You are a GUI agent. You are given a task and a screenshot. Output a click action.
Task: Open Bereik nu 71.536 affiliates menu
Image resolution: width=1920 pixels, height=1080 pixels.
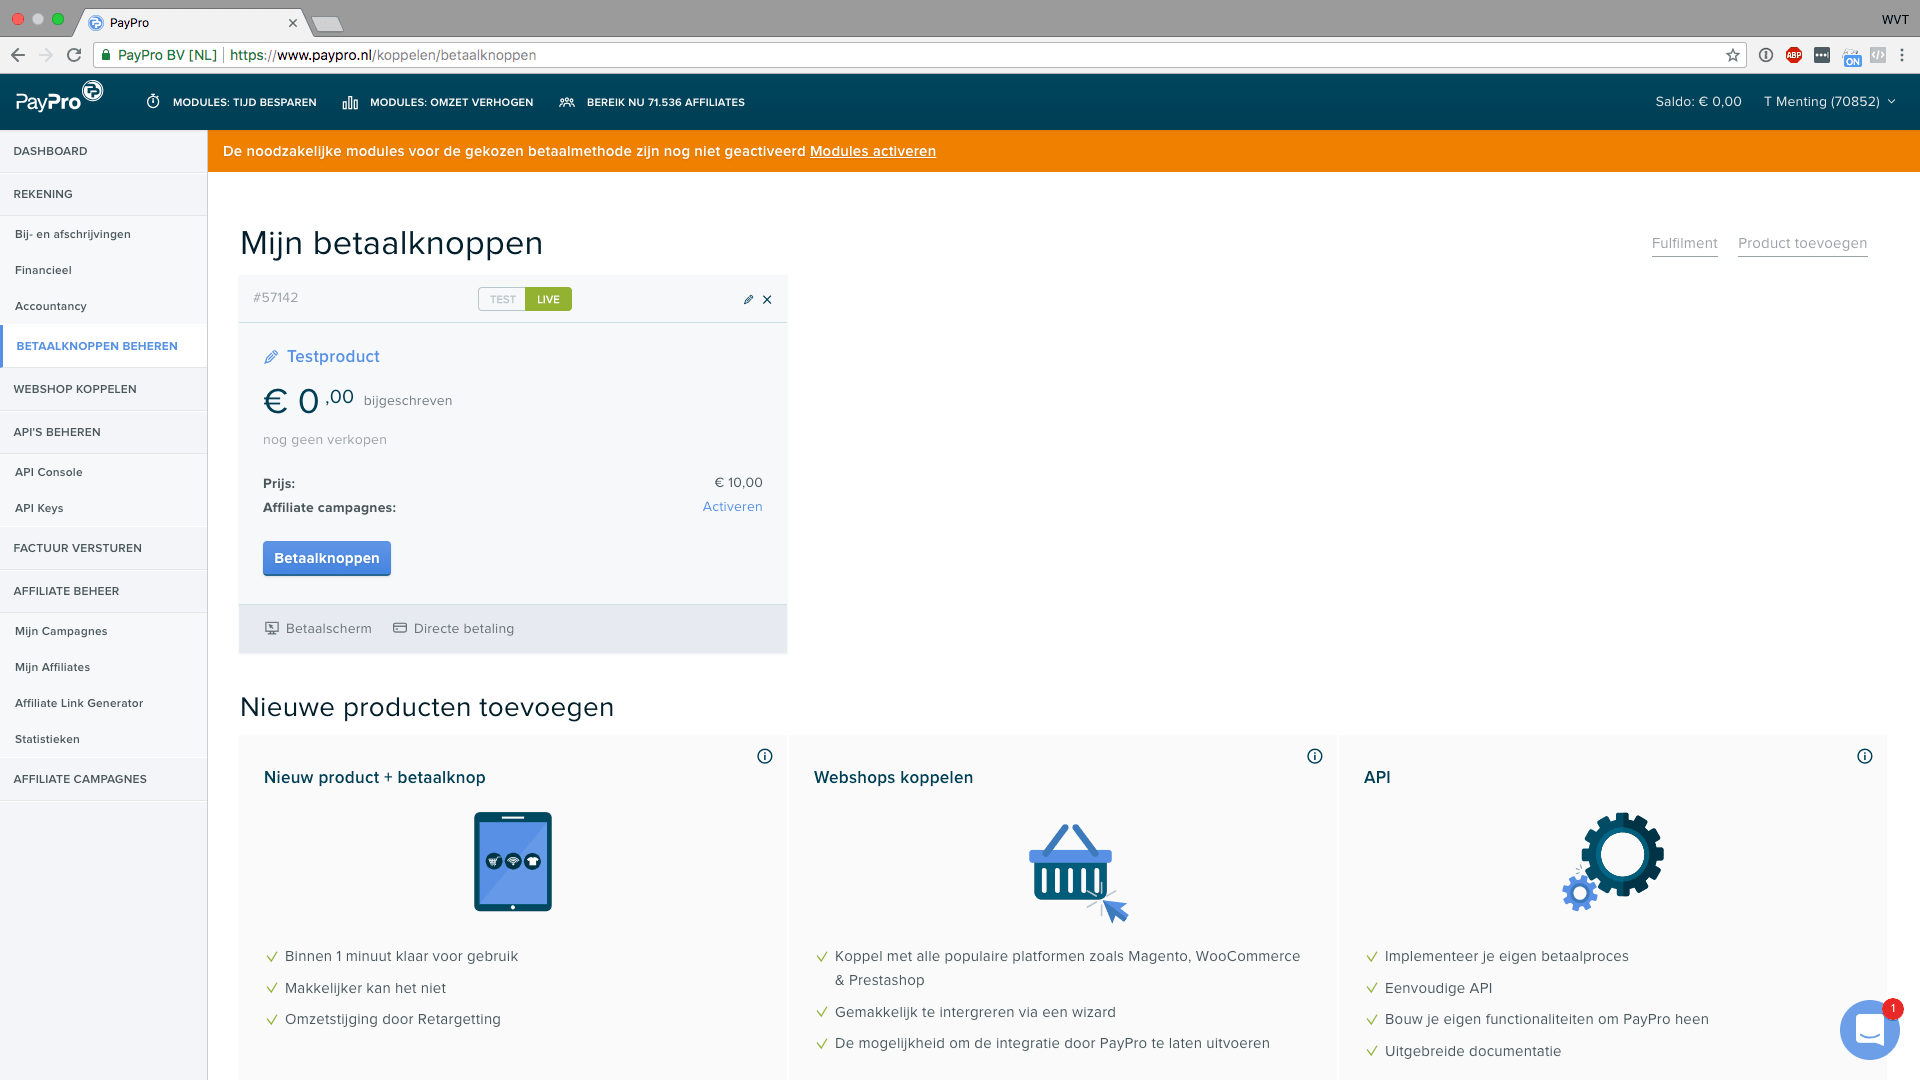coord(652,102)
